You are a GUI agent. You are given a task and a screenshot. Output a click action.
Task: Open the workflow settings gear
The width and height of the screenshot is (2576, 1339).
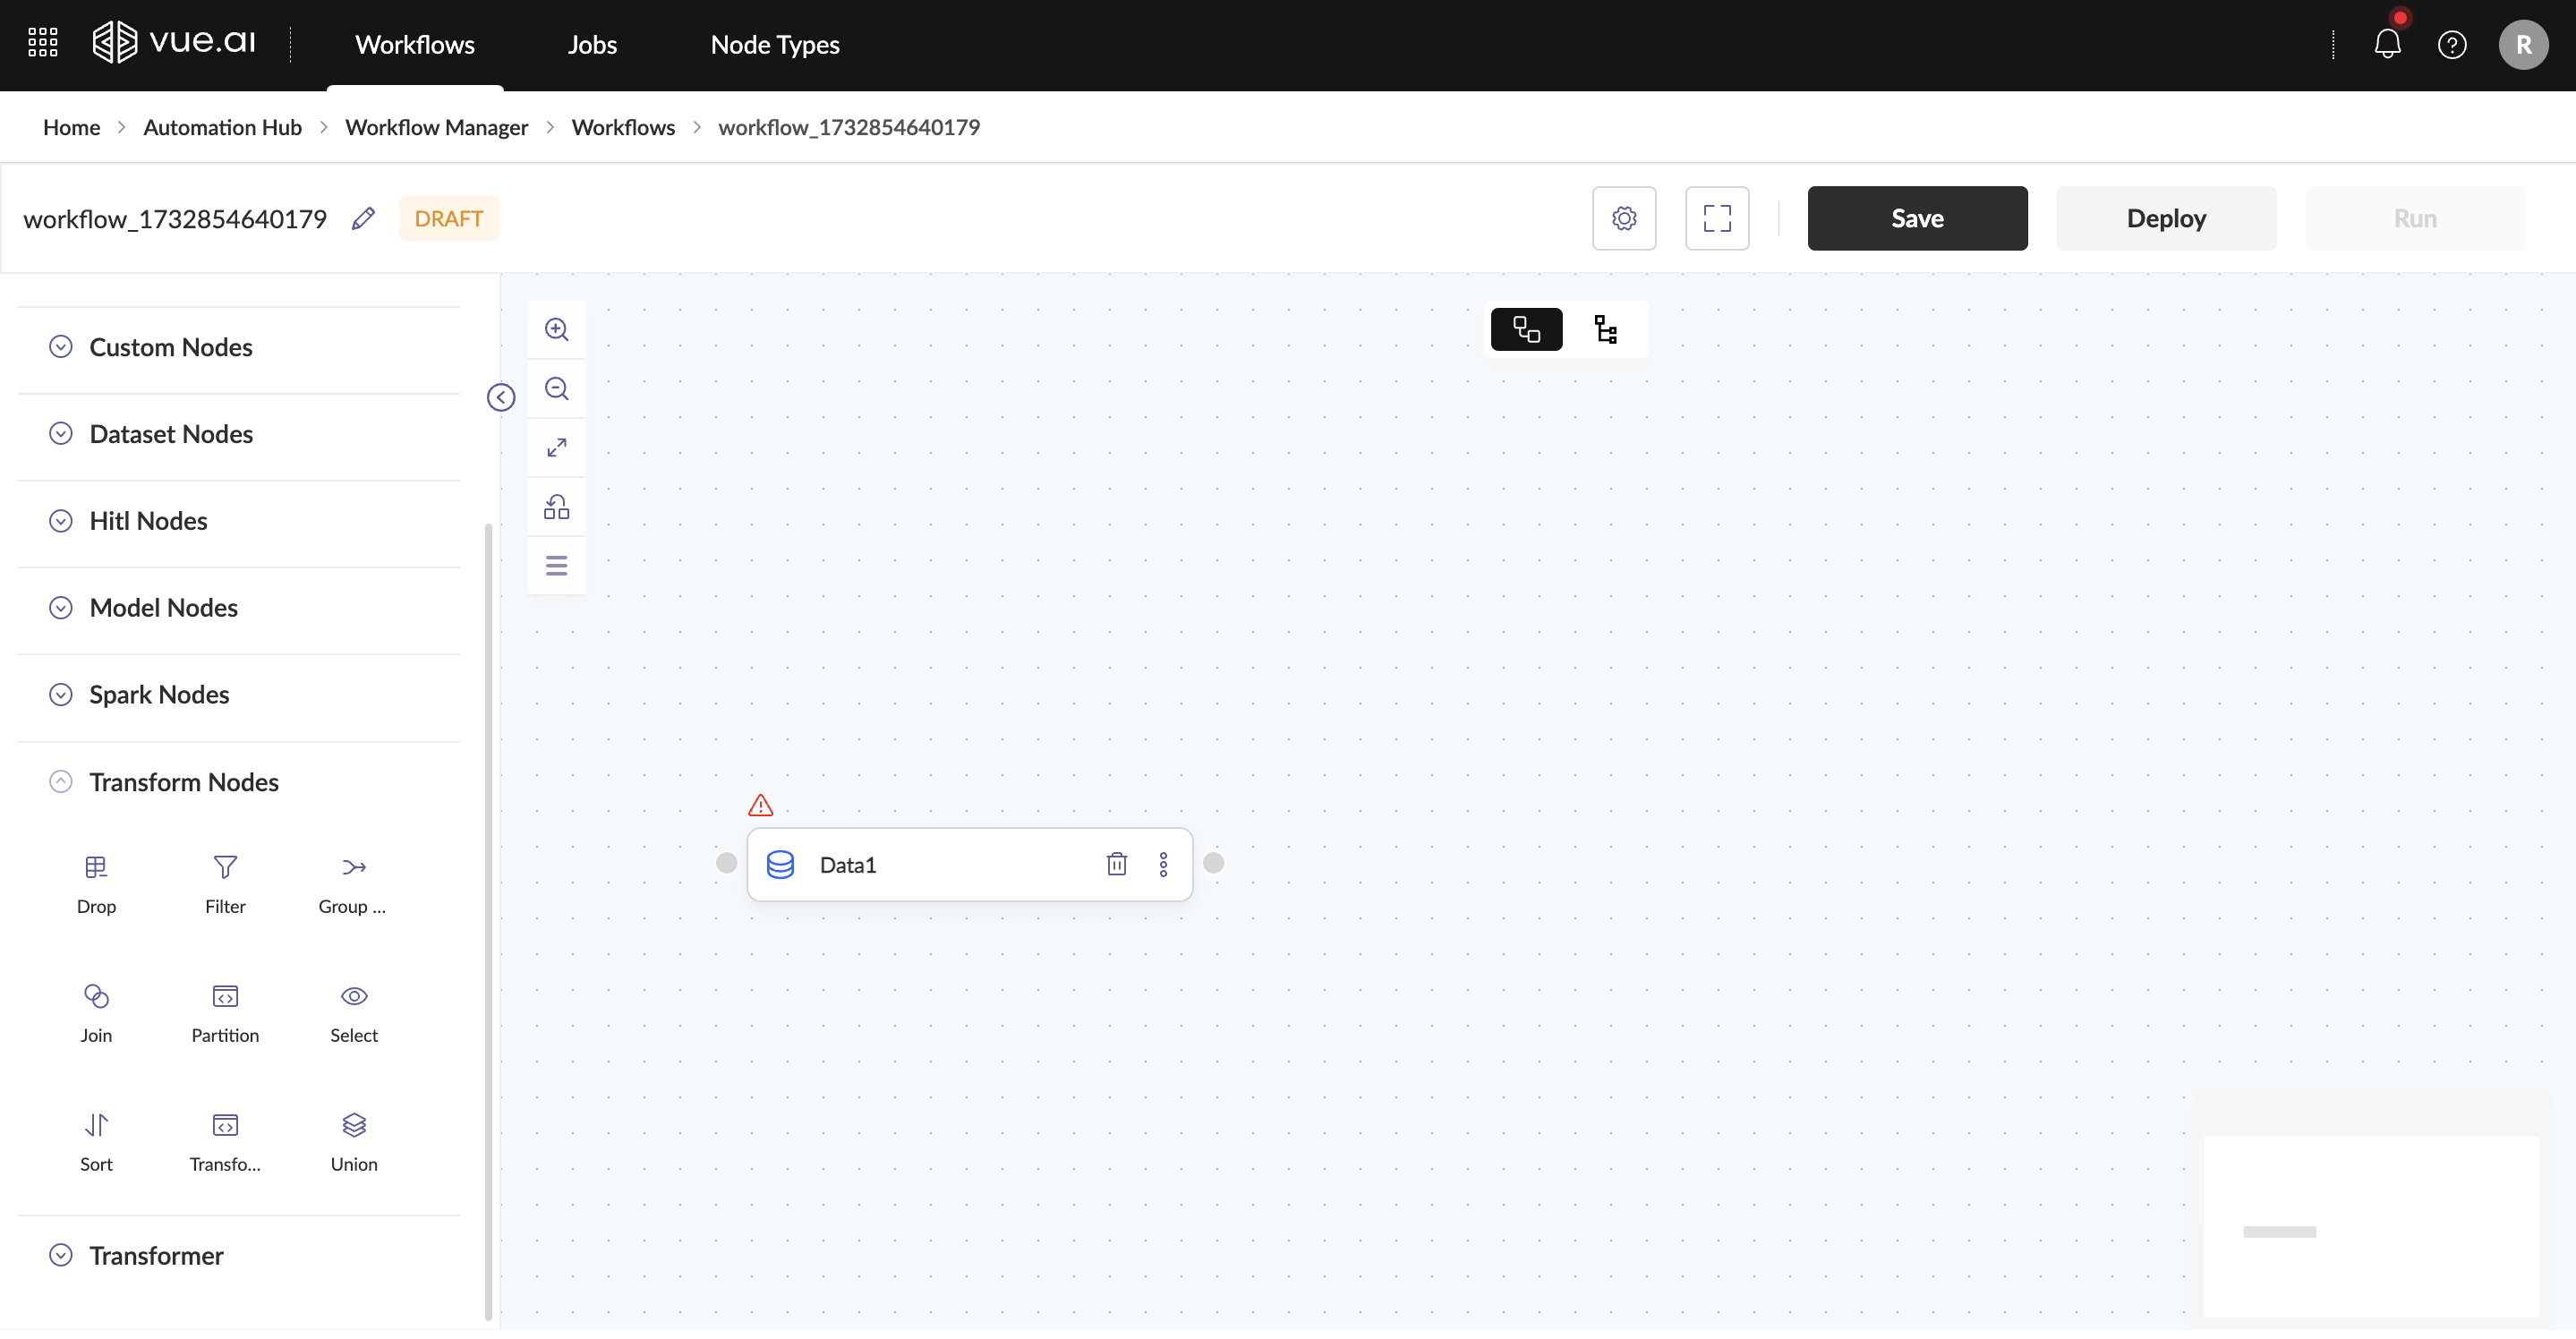coord(1623,218)
